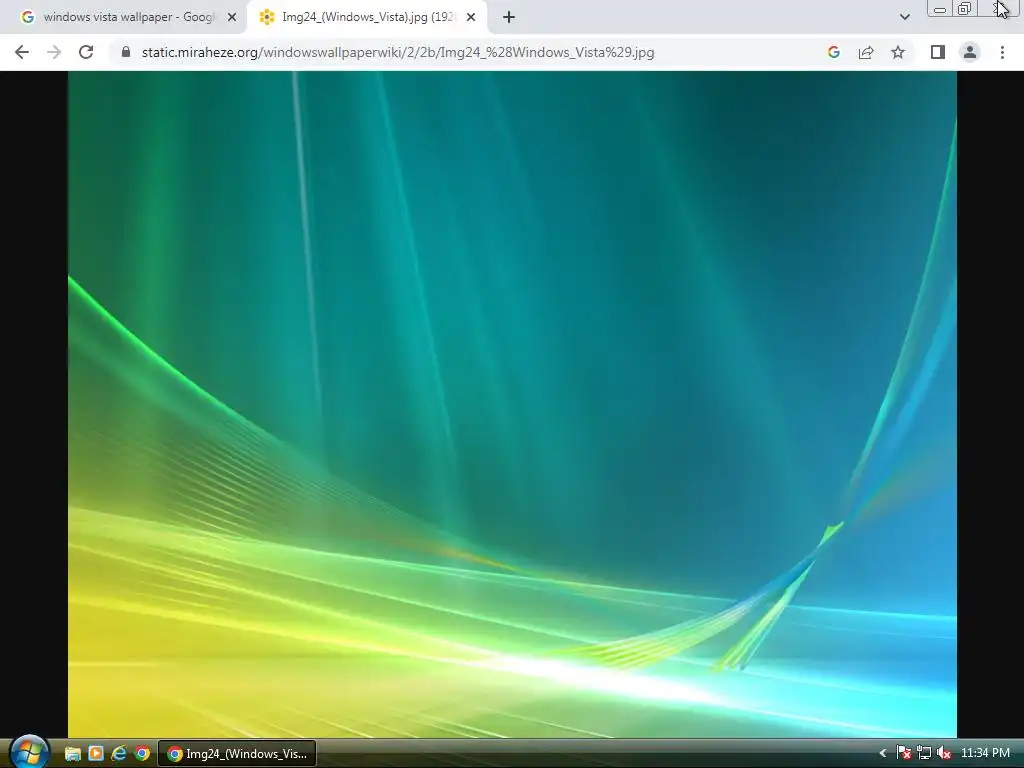Select Img24 Chrome taskbar button
This screenshot has width=1024, height=768.
[237, 754]
